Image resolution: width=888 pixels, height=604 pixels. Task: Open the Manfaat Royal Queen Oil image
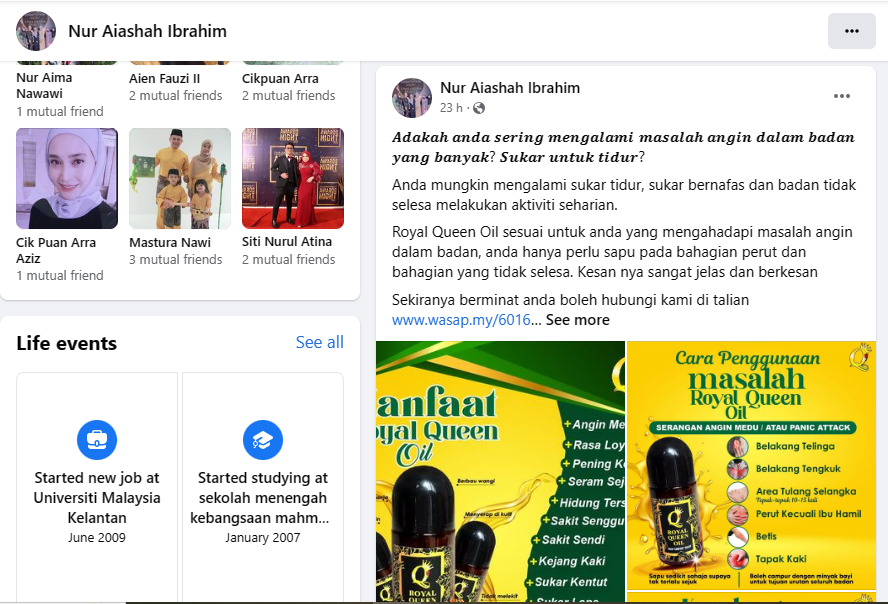500,471
